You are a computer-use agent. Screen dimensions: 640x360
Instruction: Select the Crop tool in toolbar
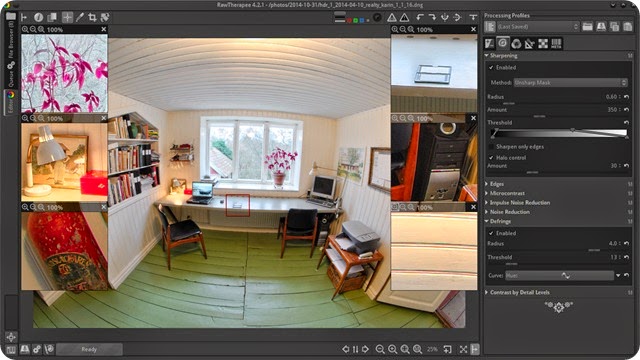tap(92, 17)
